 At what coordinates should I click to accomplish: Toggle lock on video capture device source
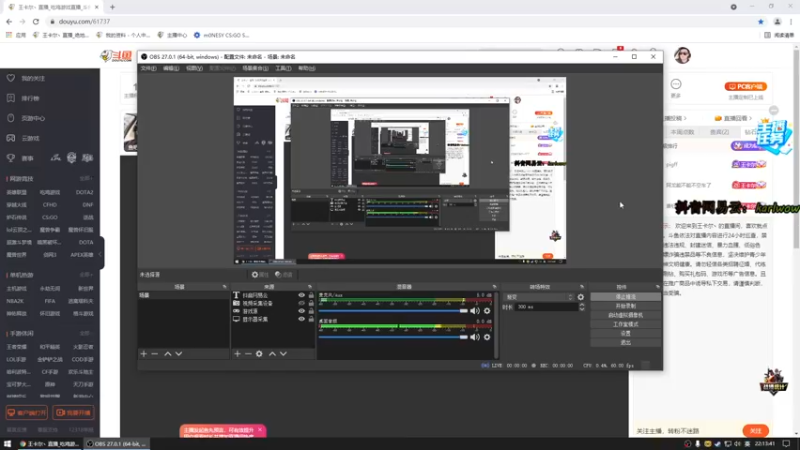(311, 303)
